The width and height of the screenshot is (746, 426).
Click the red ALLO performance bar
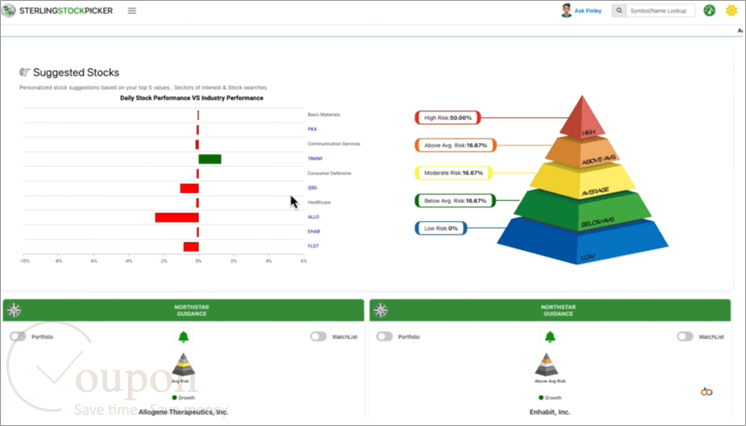177,218
